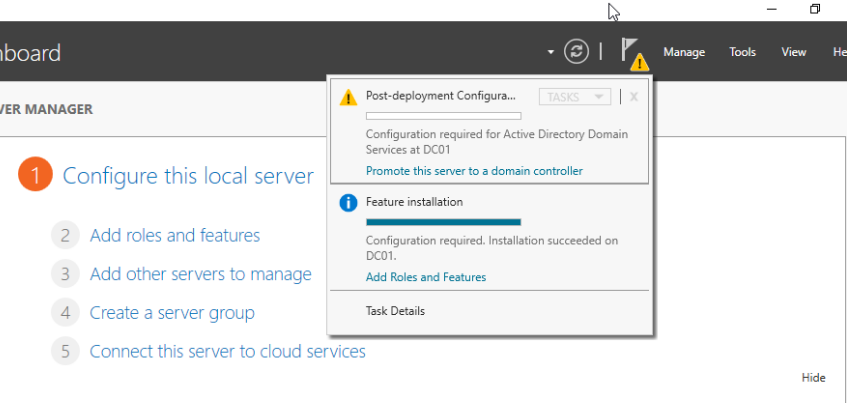Click the Feature installation progress bar

click(x=443, y=222)
